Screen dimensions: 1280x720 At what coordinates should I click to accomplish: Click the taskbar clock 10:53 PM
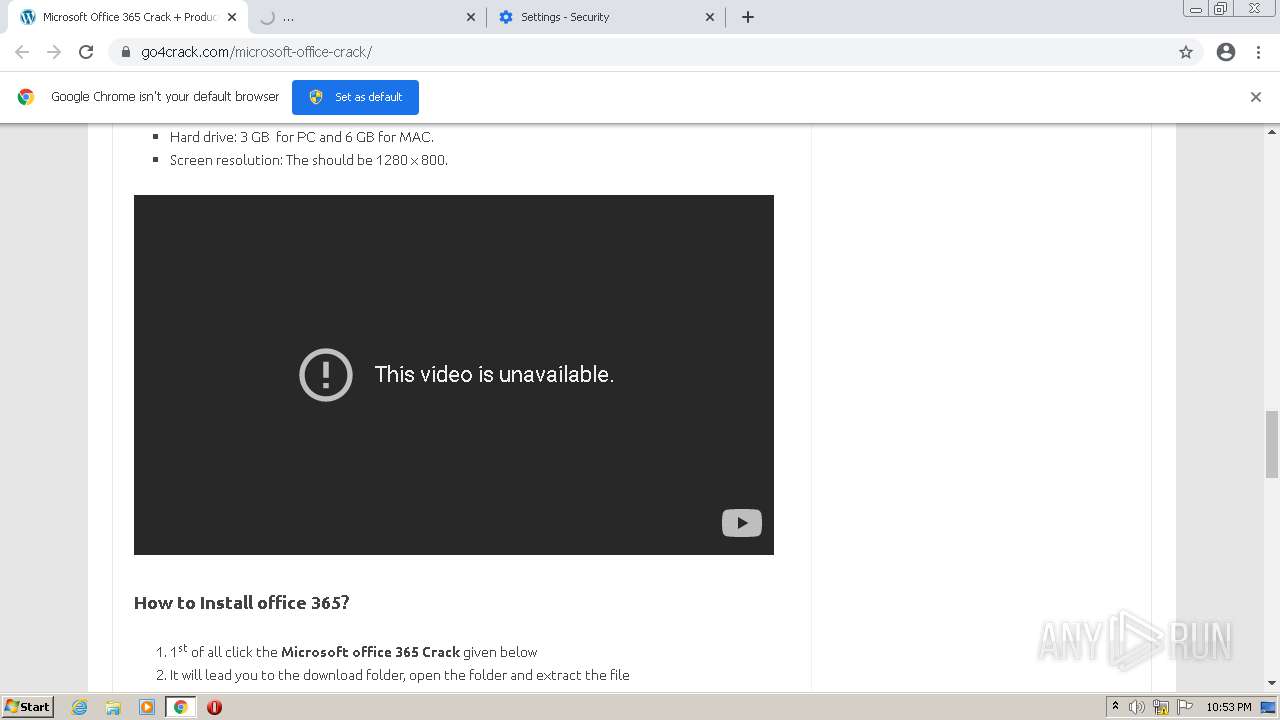pyautogui.click(x=1229, y=707)
